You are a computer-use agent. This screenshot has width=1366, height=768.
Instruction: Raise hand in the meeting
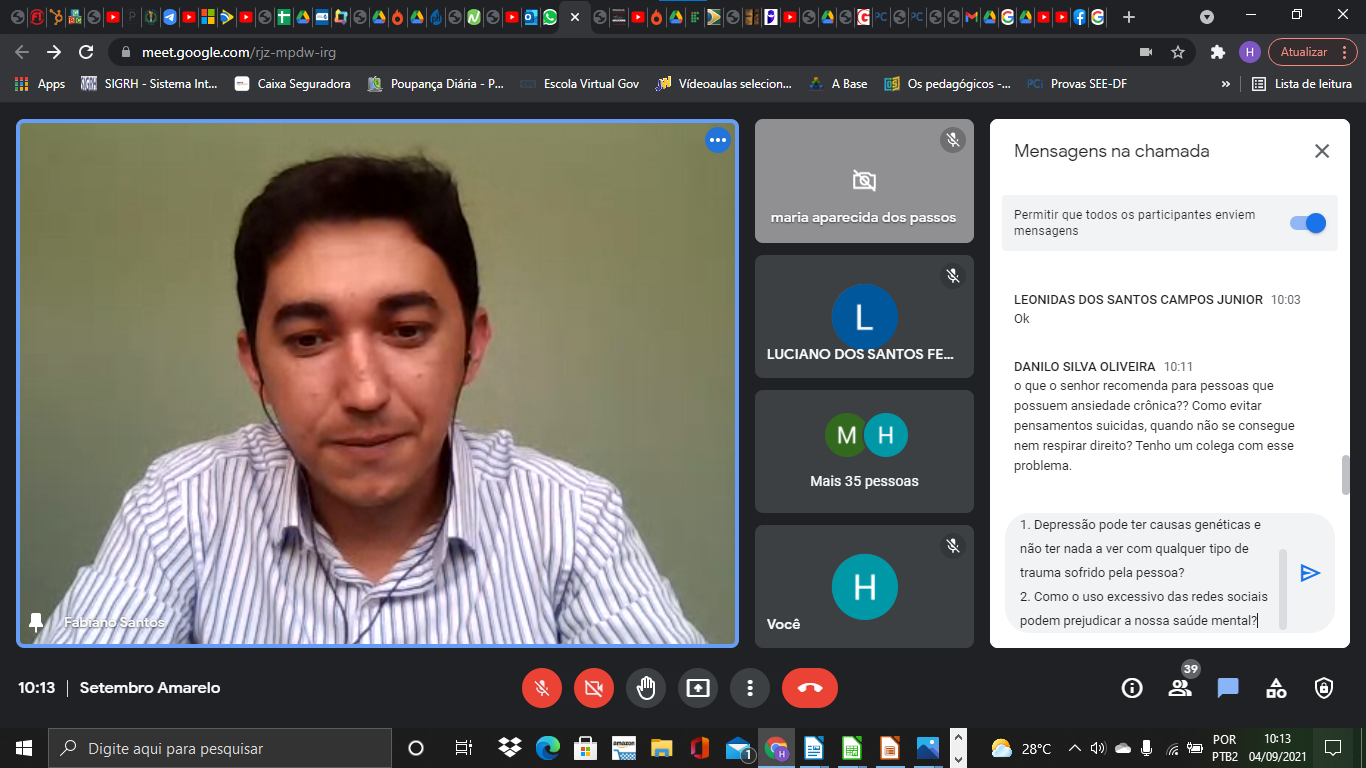[x=646, y=688]
